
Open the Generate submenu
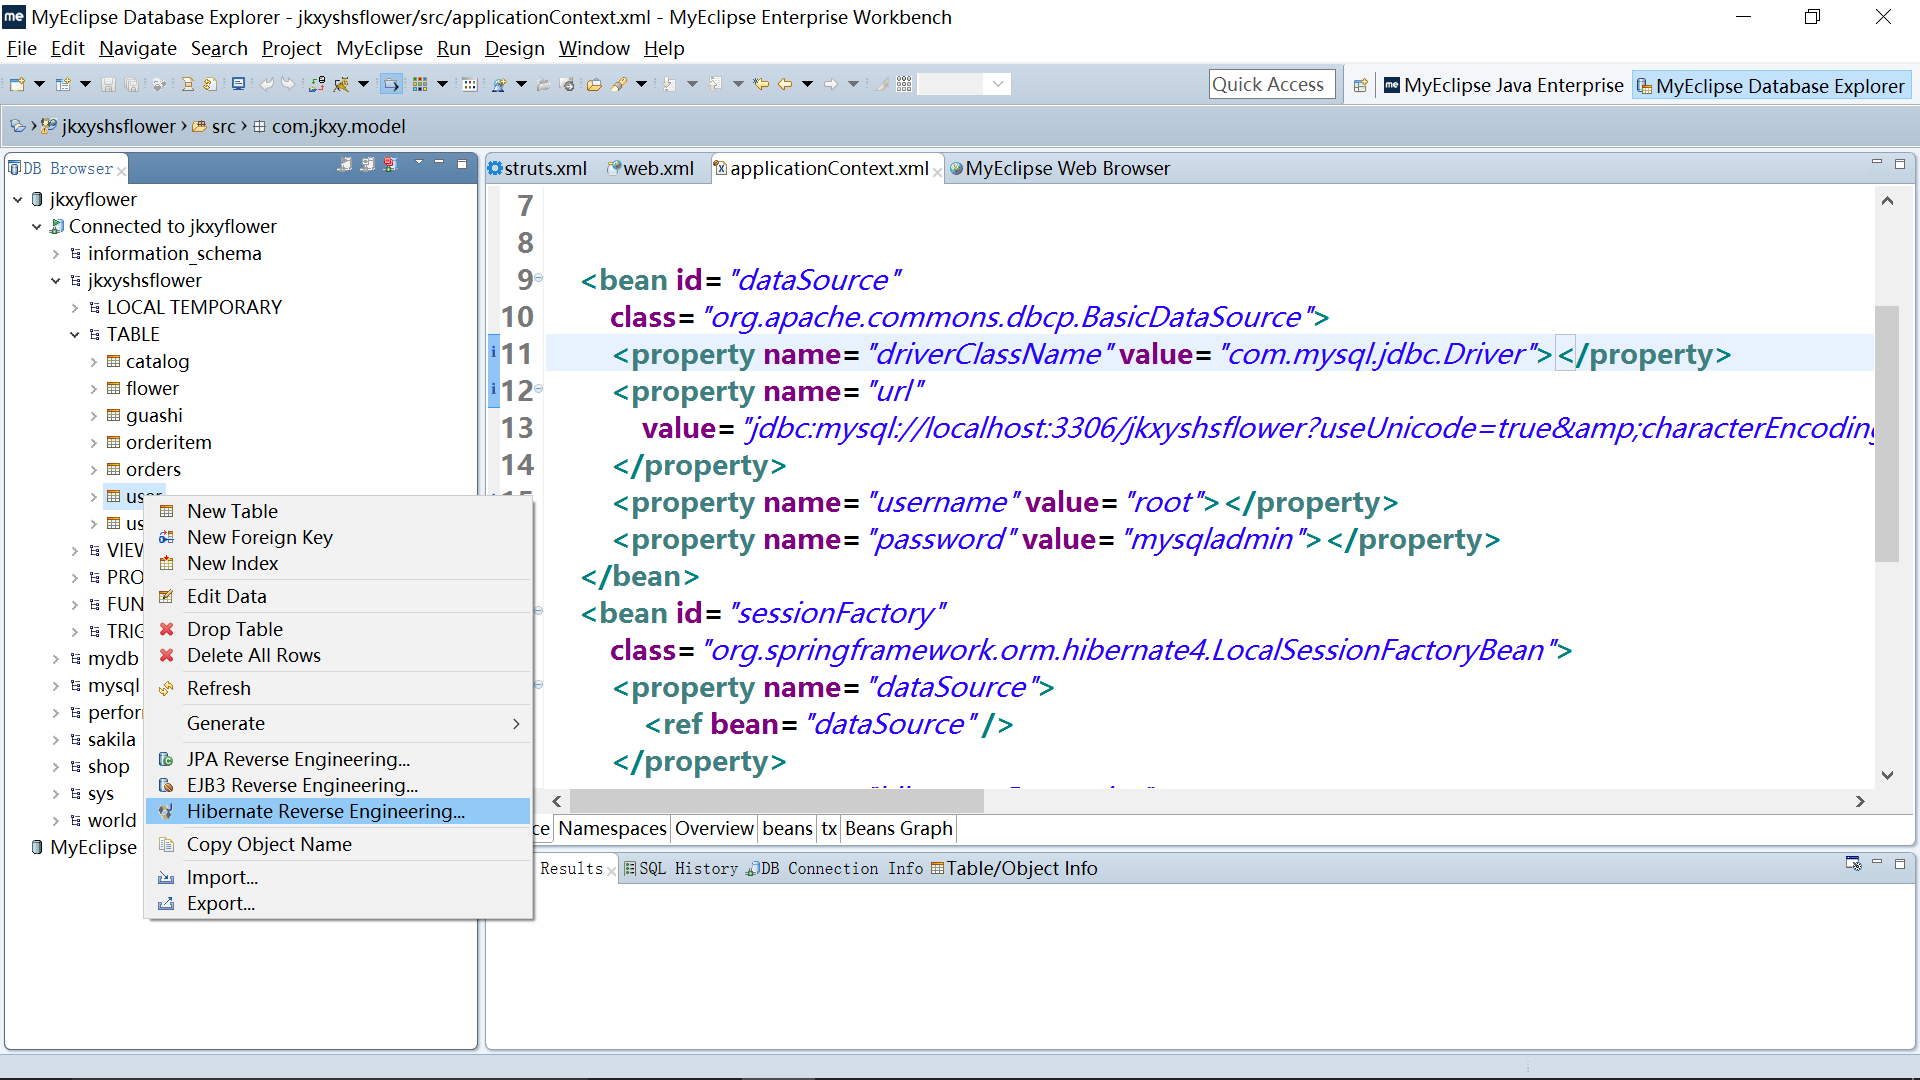tap(338, 723)
